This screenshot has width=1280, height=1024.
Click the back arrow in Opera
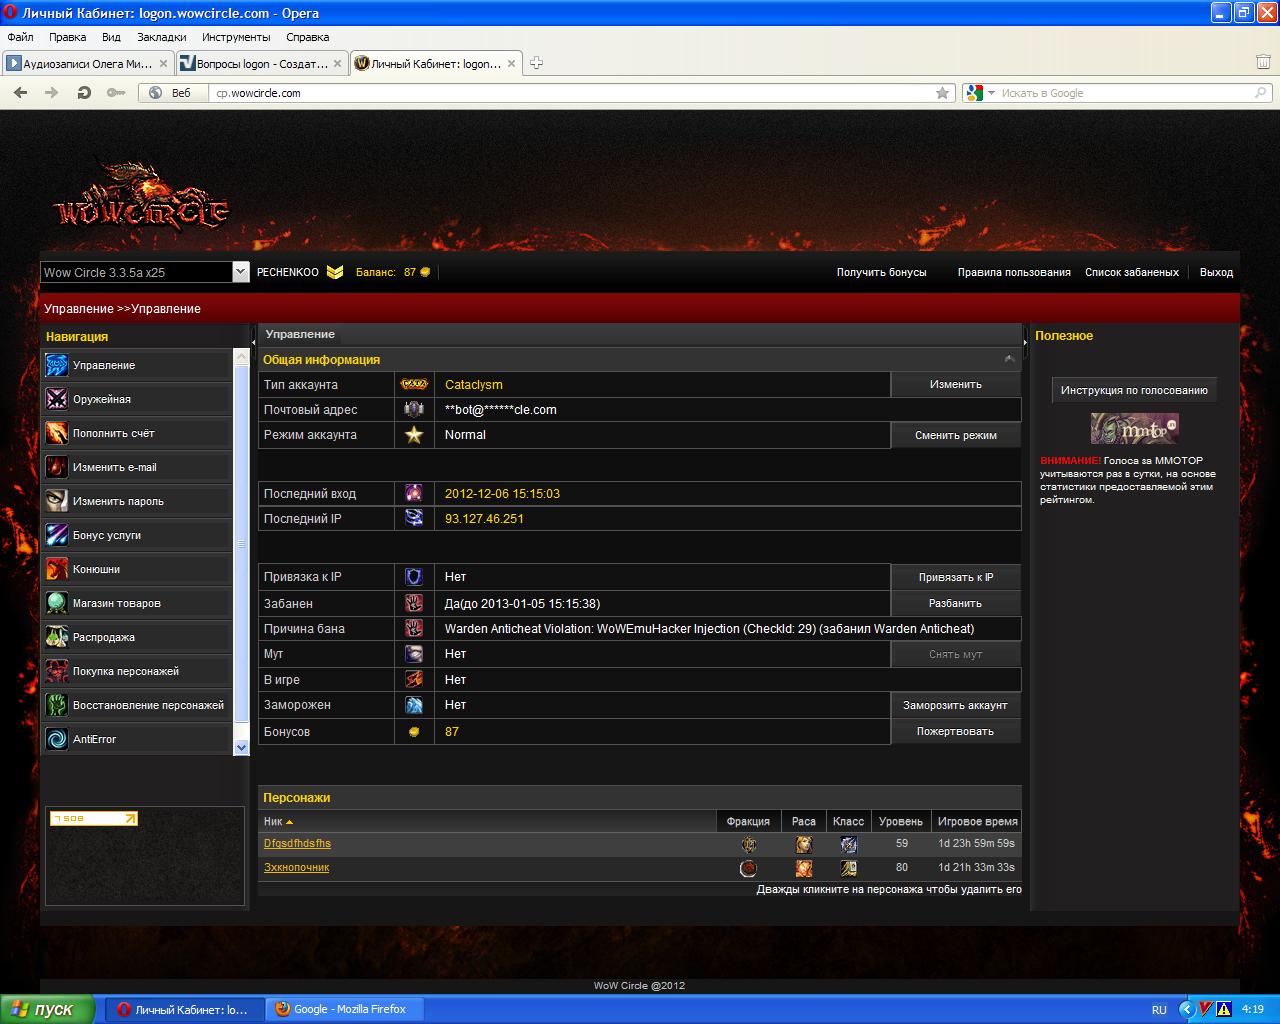tap(20, 93)
